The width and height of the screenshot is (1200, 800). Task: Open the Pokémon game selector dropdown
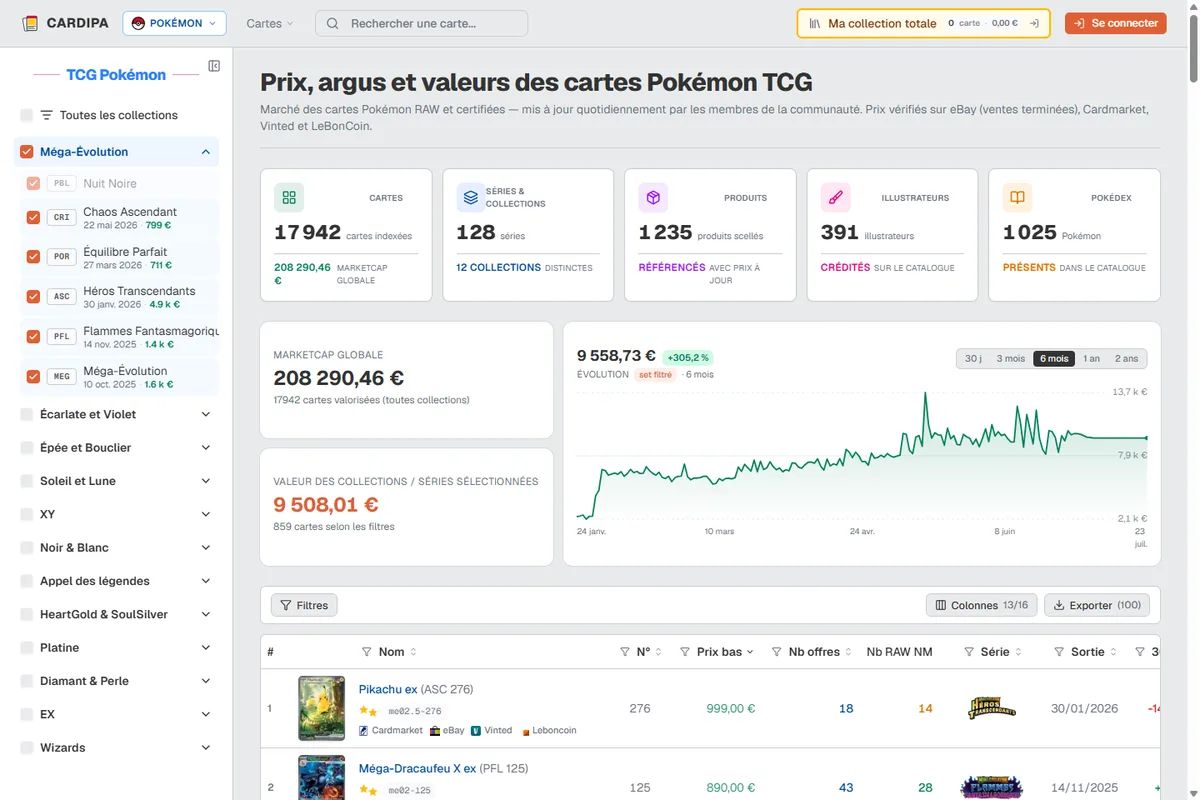(x=174, y=23)
